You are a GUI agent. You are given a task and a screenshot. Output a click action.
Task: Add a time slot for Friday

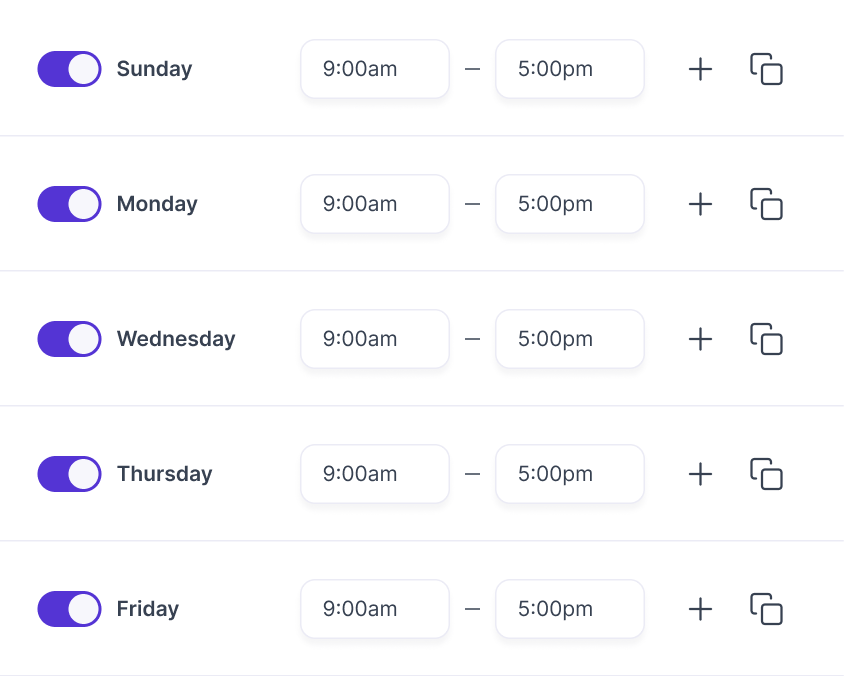pos(700,609)
